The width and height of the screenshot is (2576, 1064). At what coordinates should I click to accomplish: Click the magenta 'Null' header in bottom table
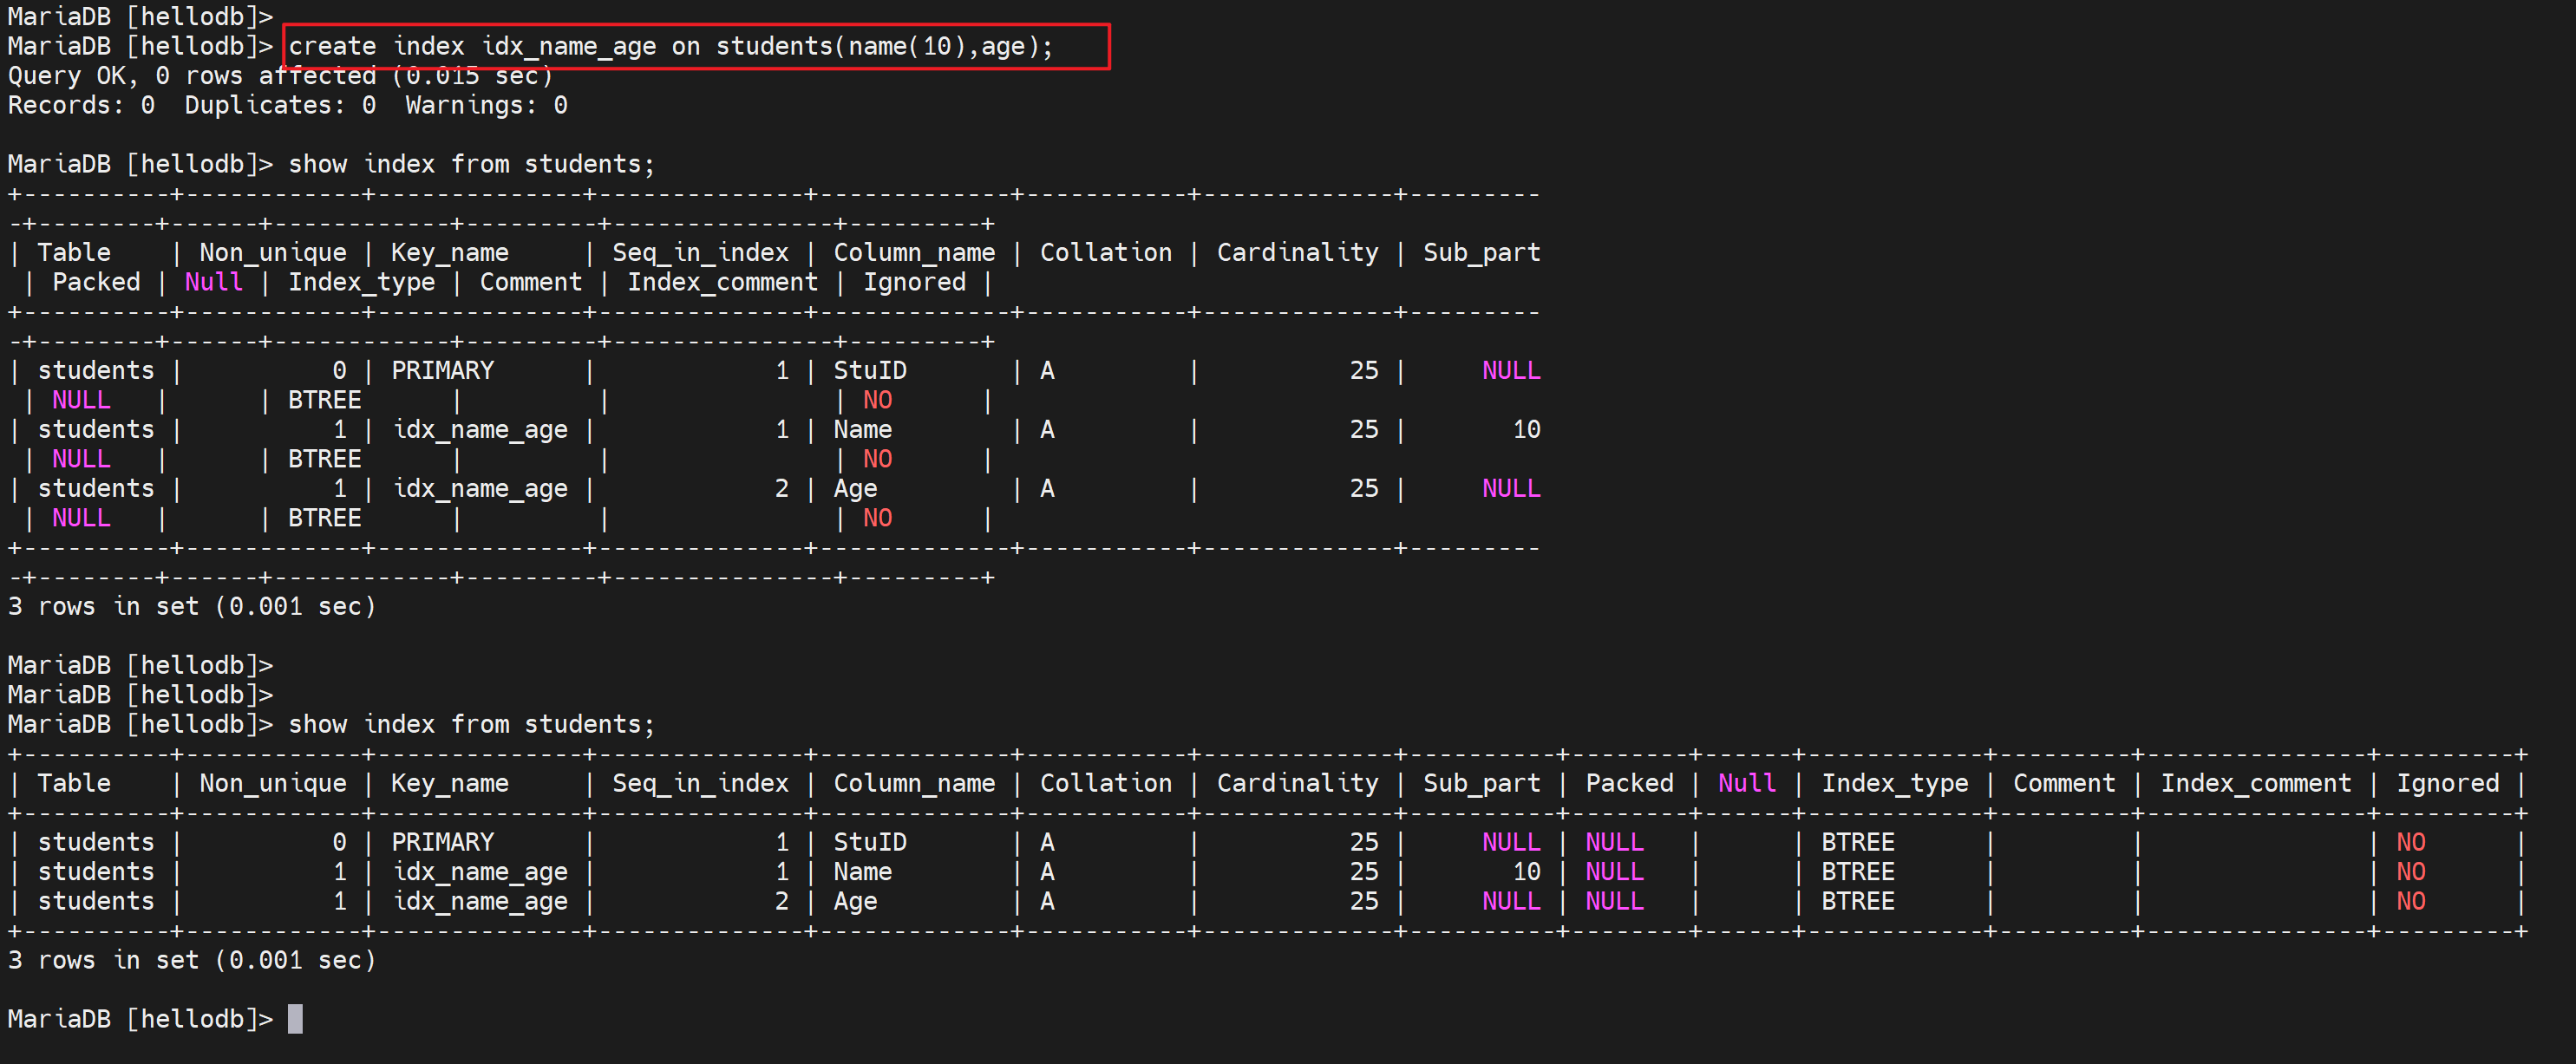1746,783
